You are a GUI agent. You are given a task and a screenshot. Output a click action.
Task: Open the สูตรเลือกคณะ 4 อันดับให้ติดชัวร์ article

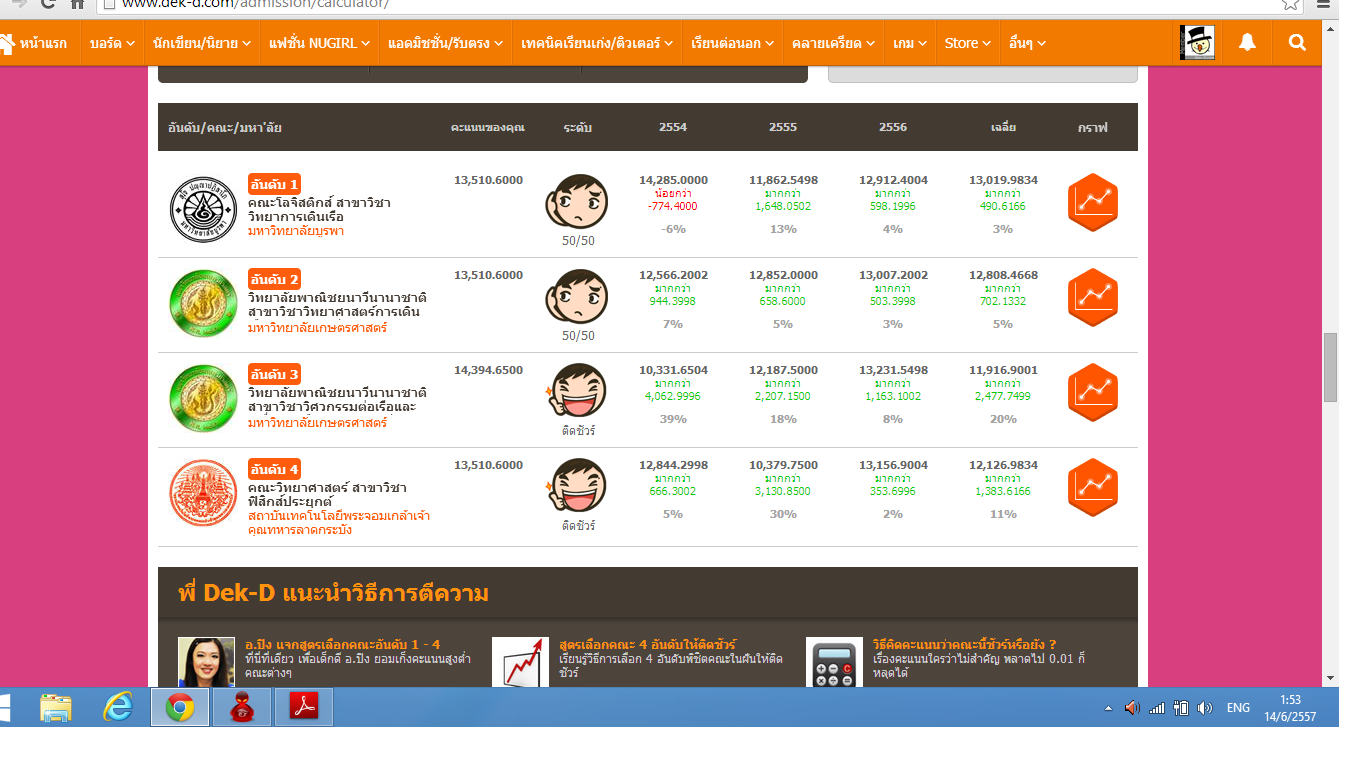point(648,644)
